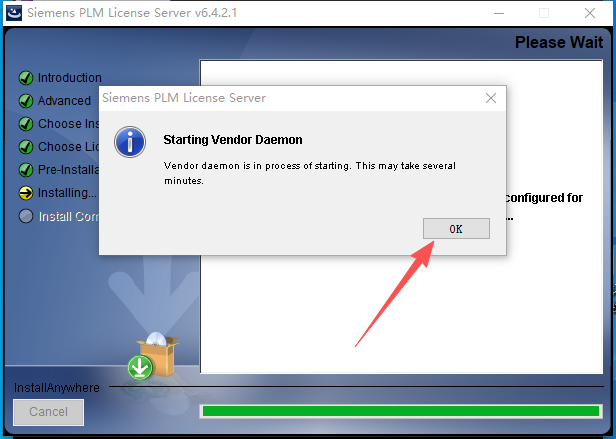Select the Installing... step label
The image size is (616, 439).
coord(67,193)
